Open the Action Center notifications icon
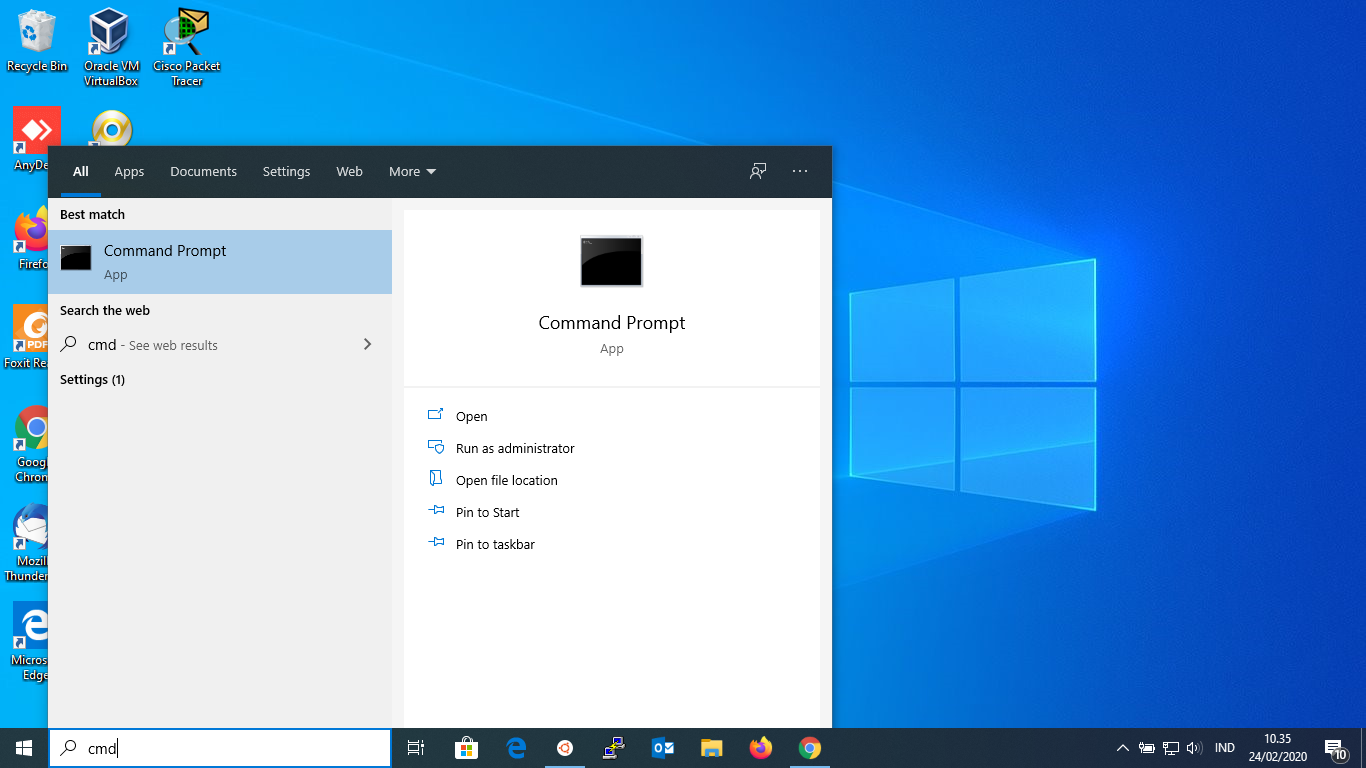The image size is (1366, 768). click(x=1336, y=748)
